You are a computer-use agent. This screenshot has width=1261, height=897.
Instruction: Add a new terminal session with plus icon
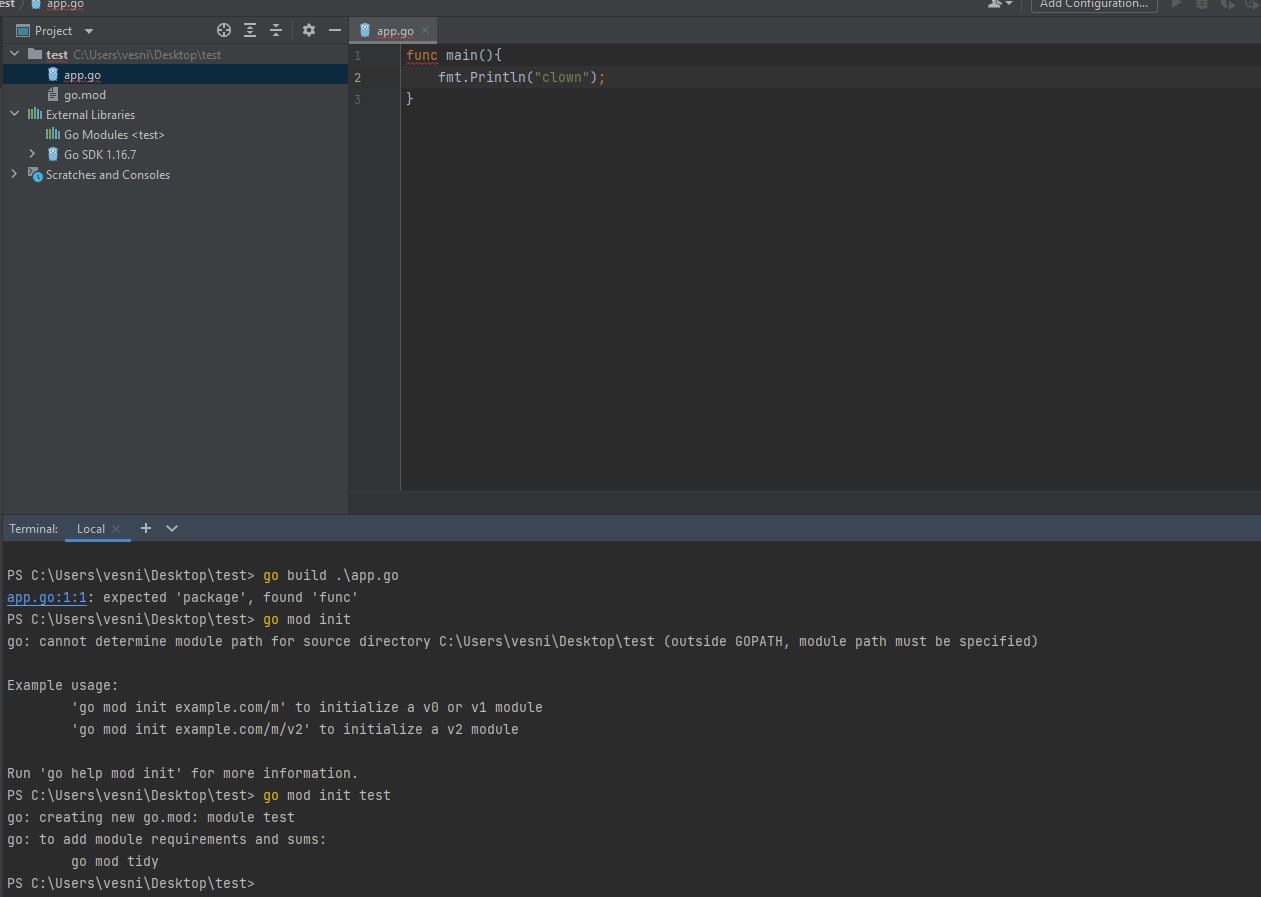click(x=146, y=528)
